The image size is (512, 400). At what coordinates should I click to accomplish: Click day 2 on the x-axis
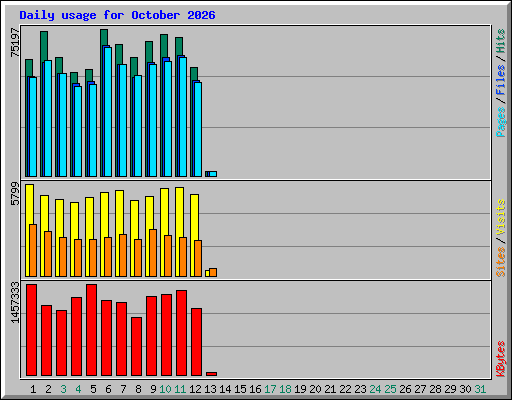(x=48, y=389)
